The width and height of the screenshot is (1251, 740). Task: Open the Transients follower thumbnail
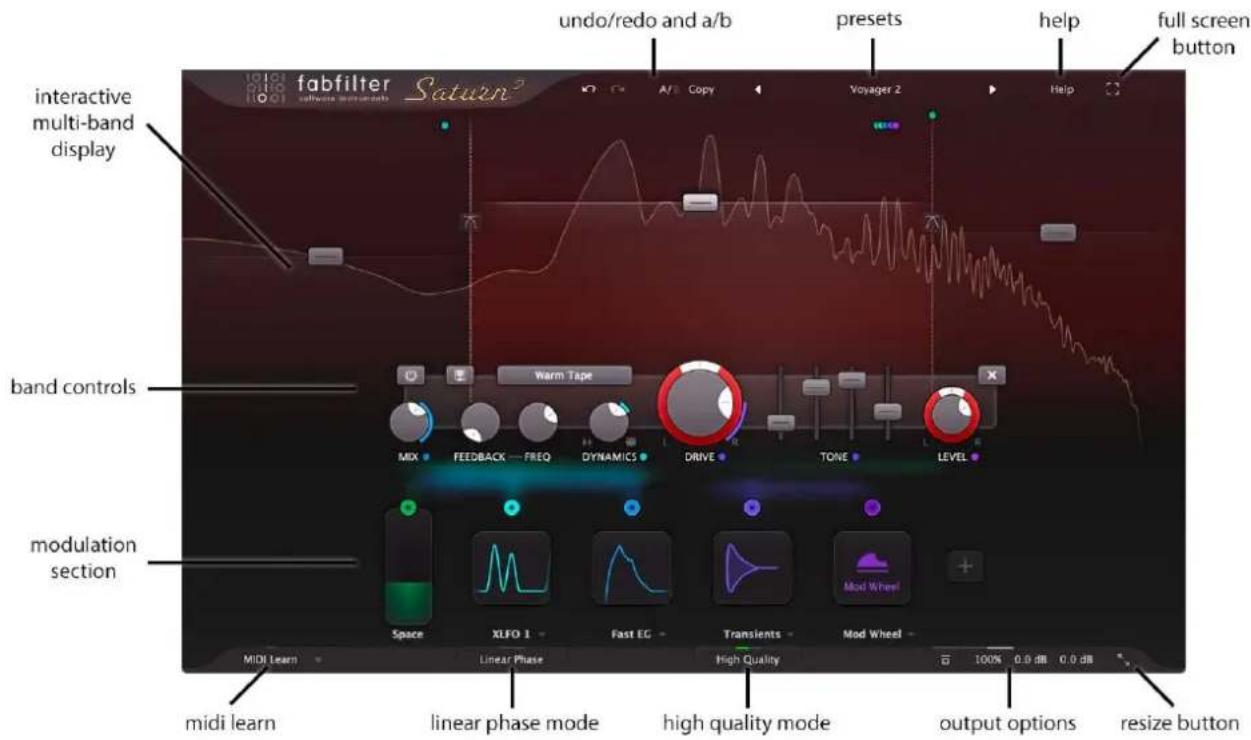[752, 568]
